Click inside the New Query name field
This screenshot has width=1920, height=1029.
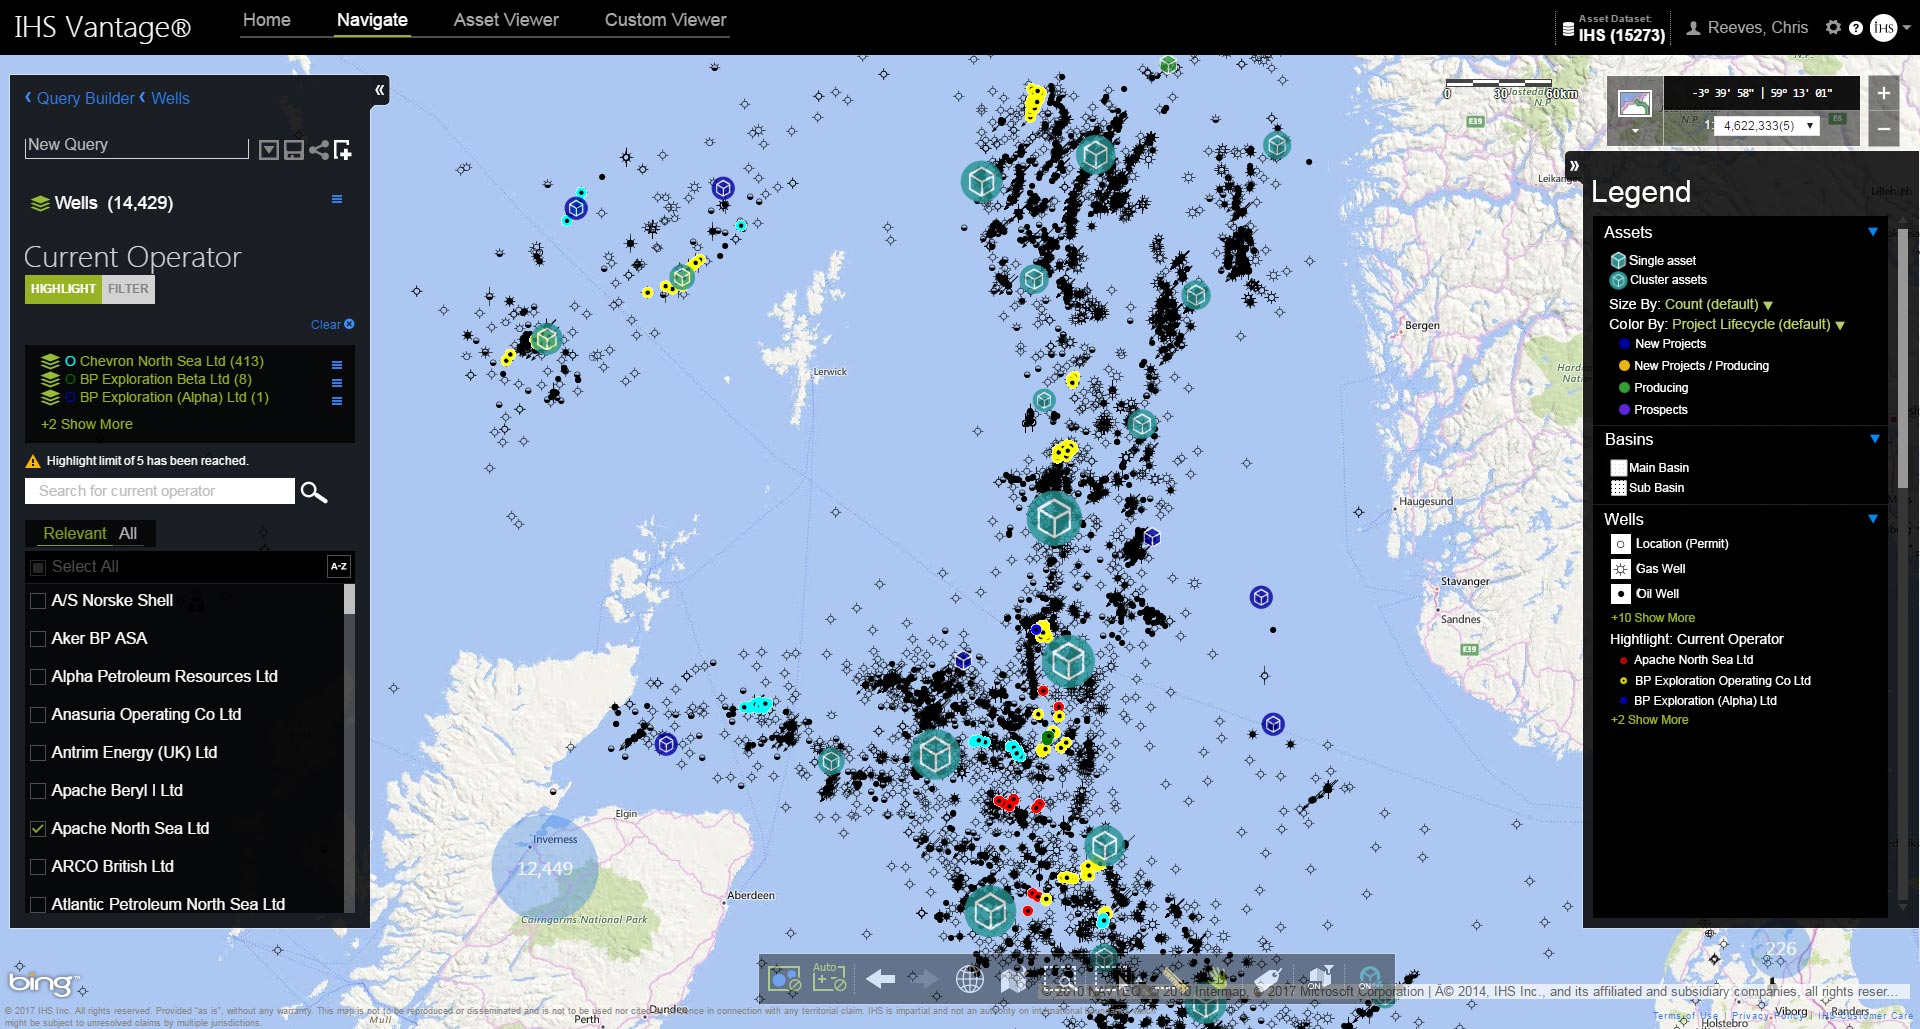click(x=136, y=146)
